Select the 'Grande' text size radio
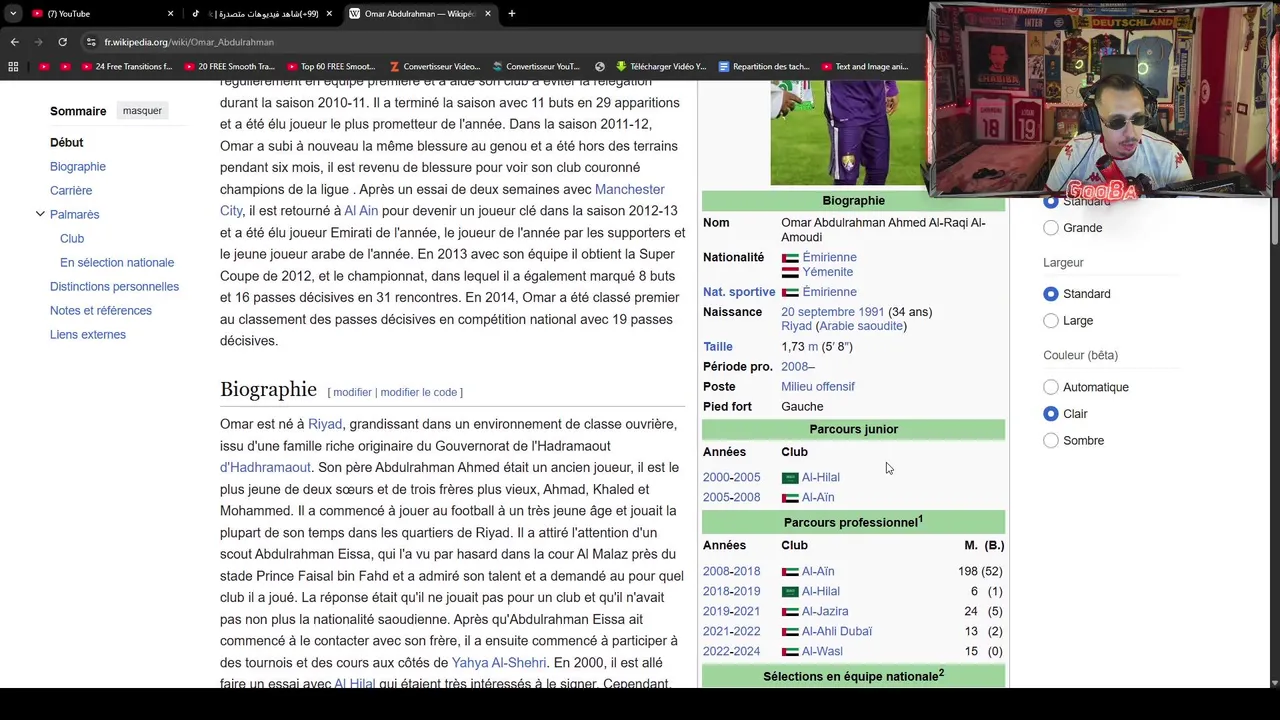The height and width of the screenshot is (720, 1280). coord(1051,228)
